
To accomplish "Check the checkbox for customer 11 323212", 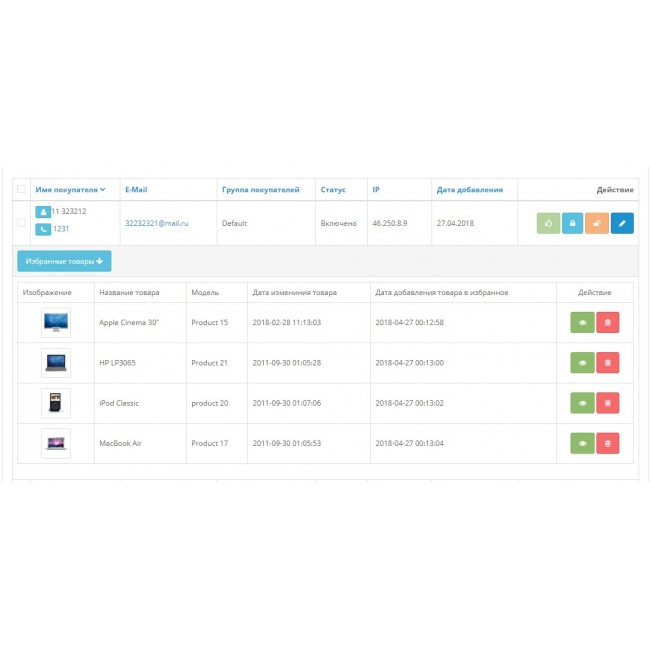I will click(x=22, y=223).
